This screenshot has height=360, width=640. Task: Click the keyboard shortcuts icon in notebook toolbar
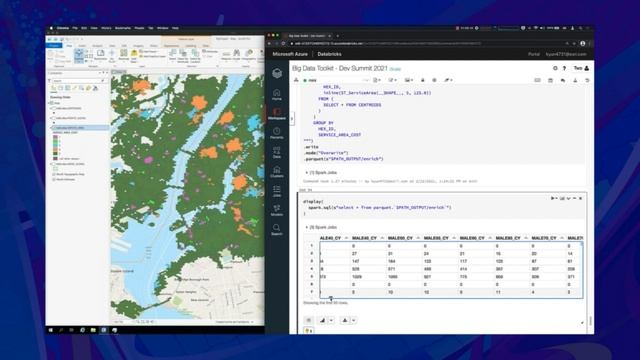coord(538,80)
